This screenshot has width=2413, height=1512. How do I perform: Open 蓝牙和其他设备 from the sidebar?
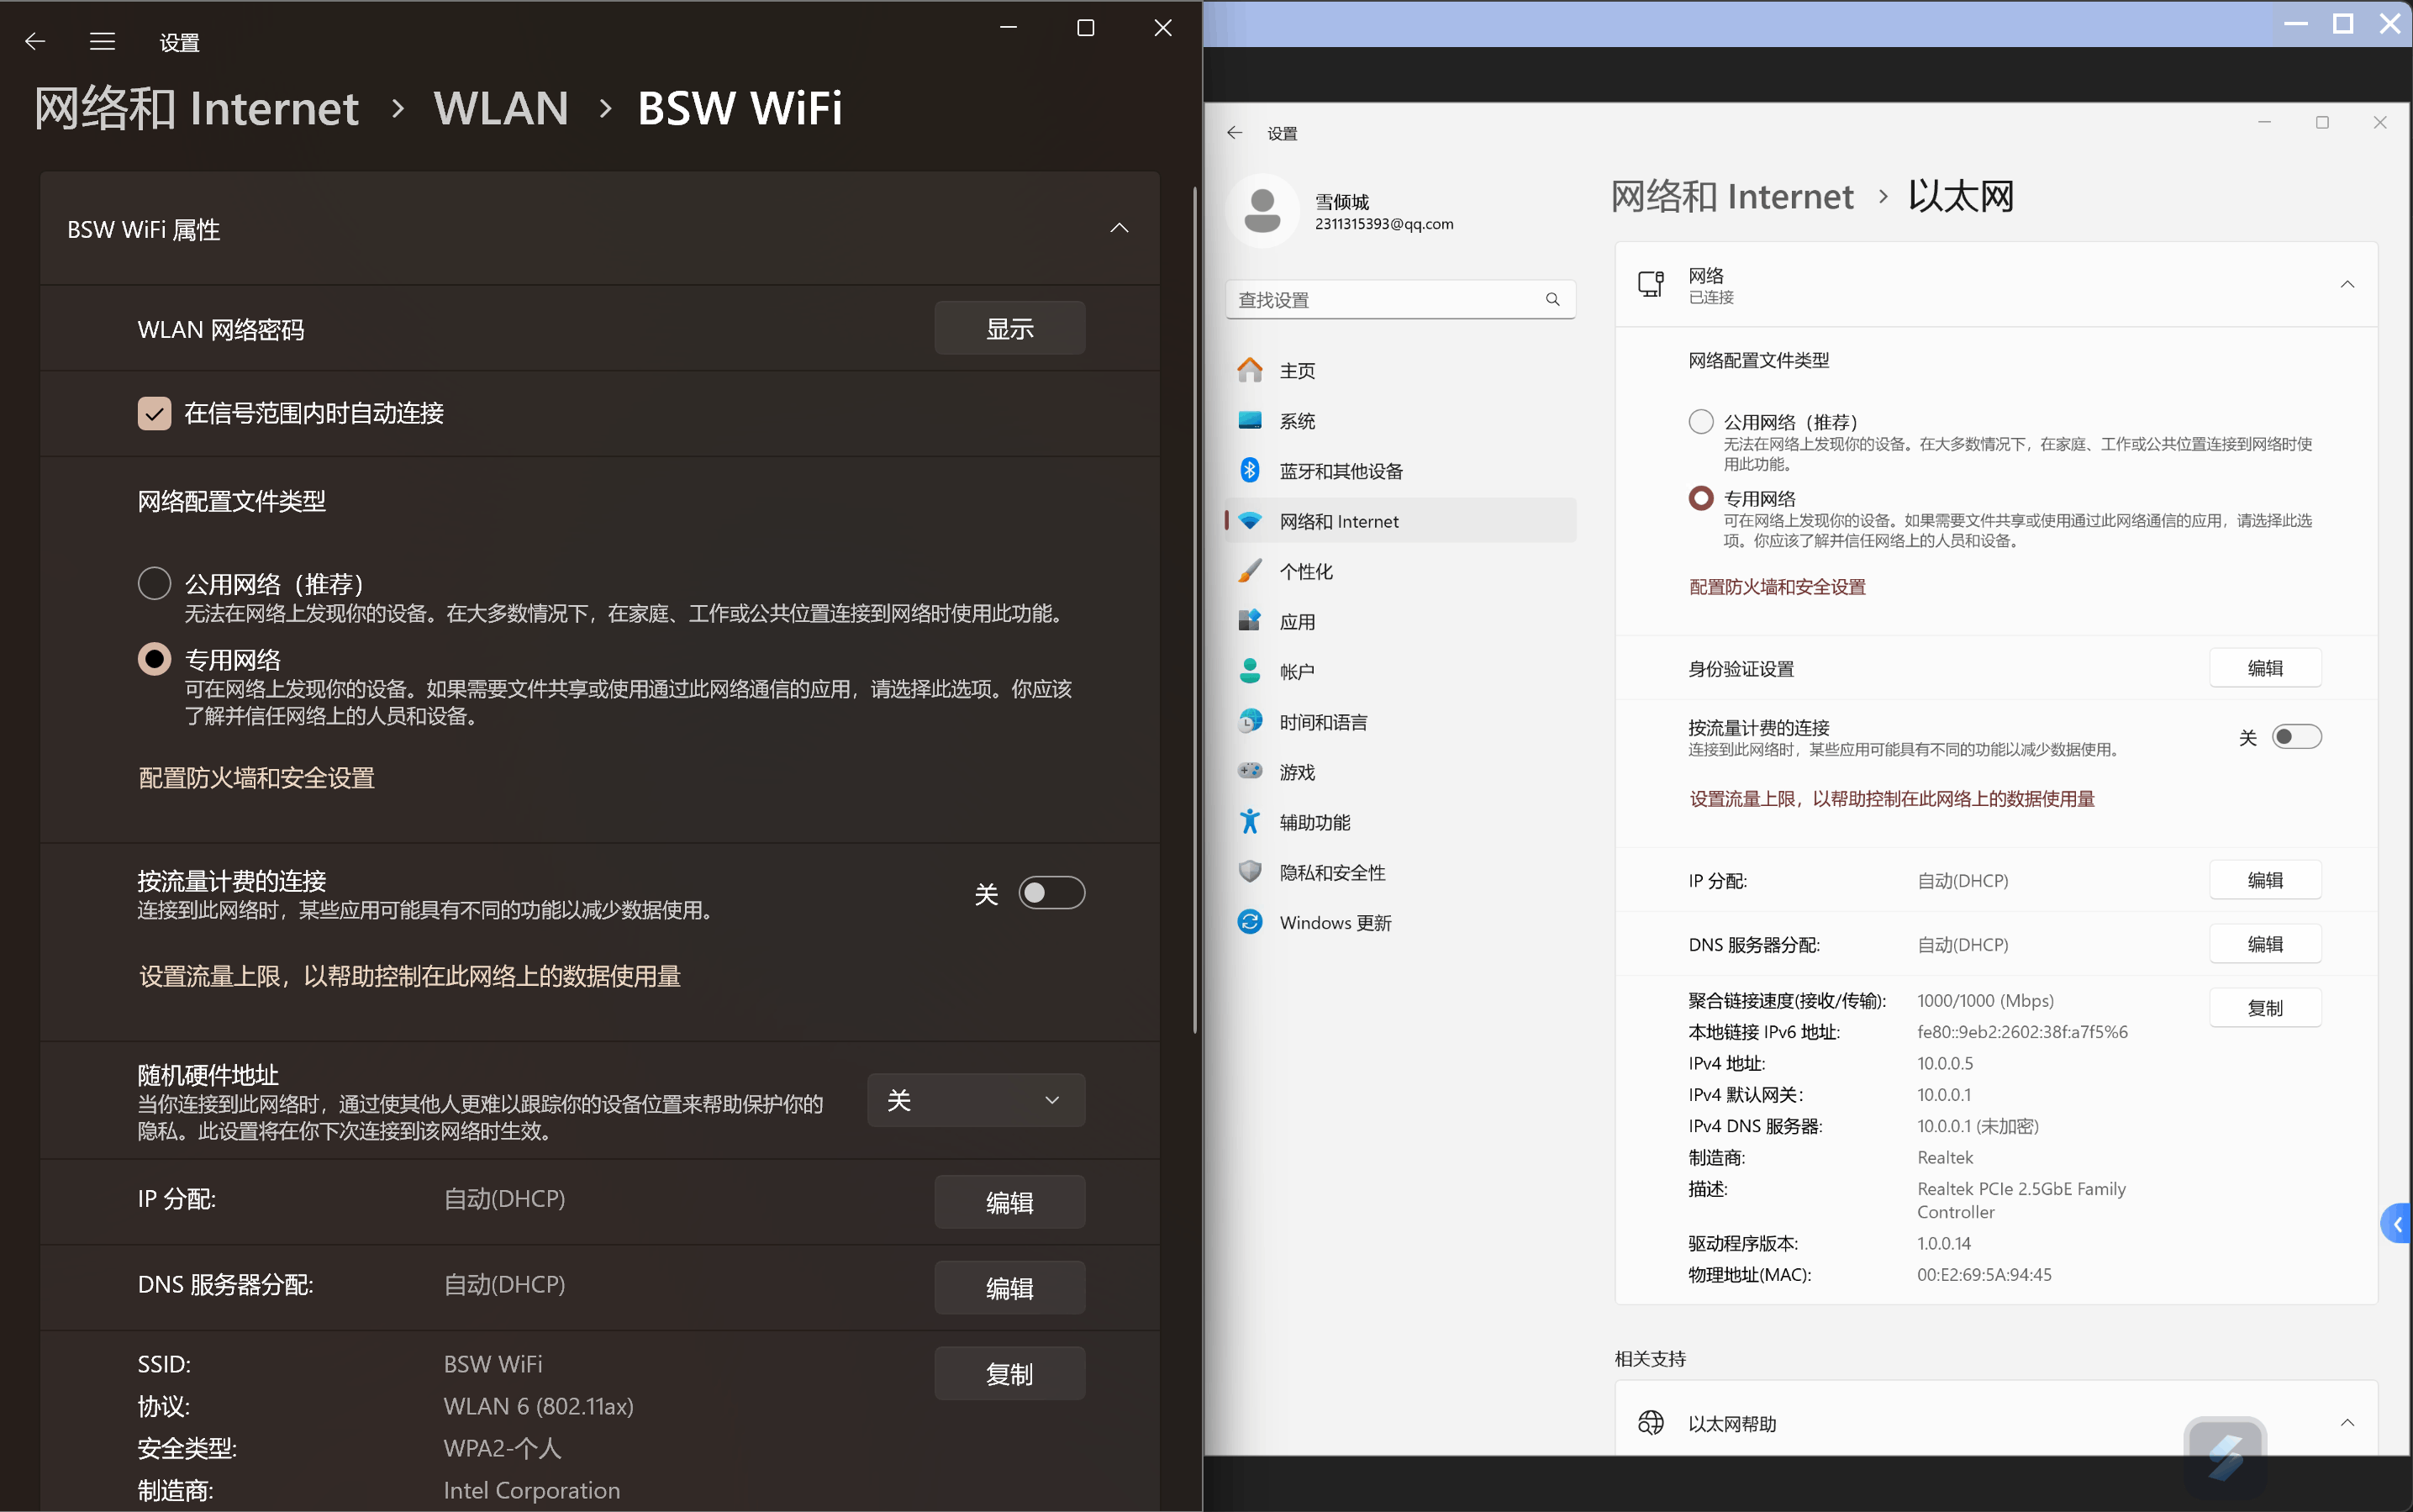click(1340, 471)
